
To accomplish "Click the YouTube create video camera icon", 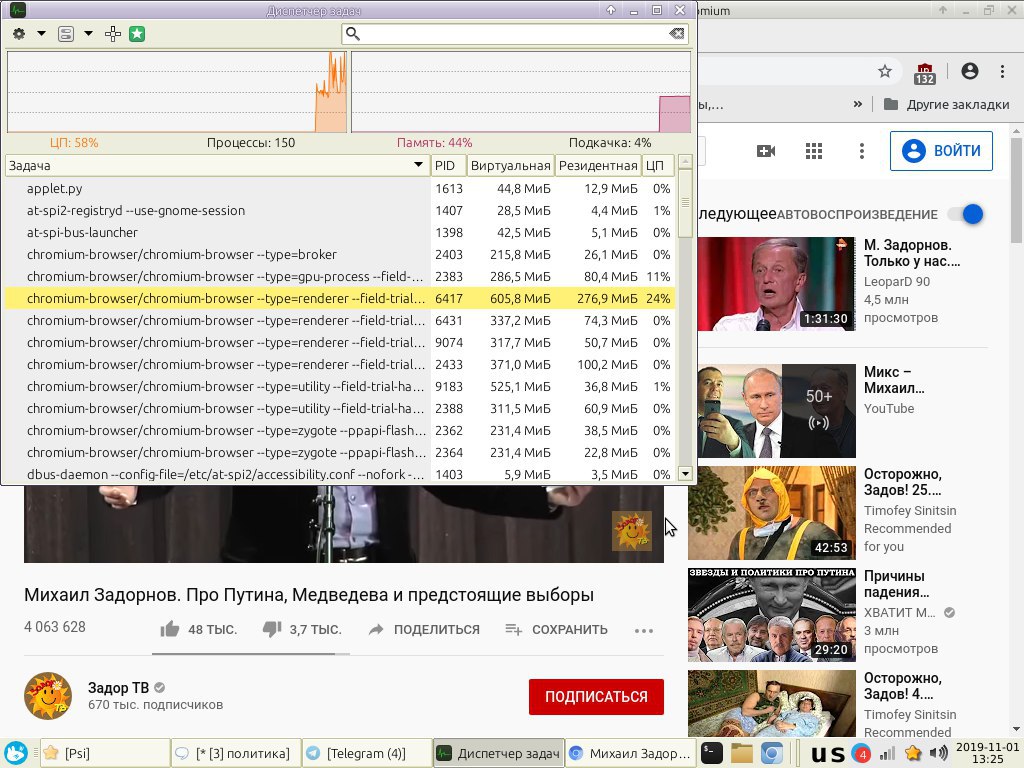I will point(765,152).
